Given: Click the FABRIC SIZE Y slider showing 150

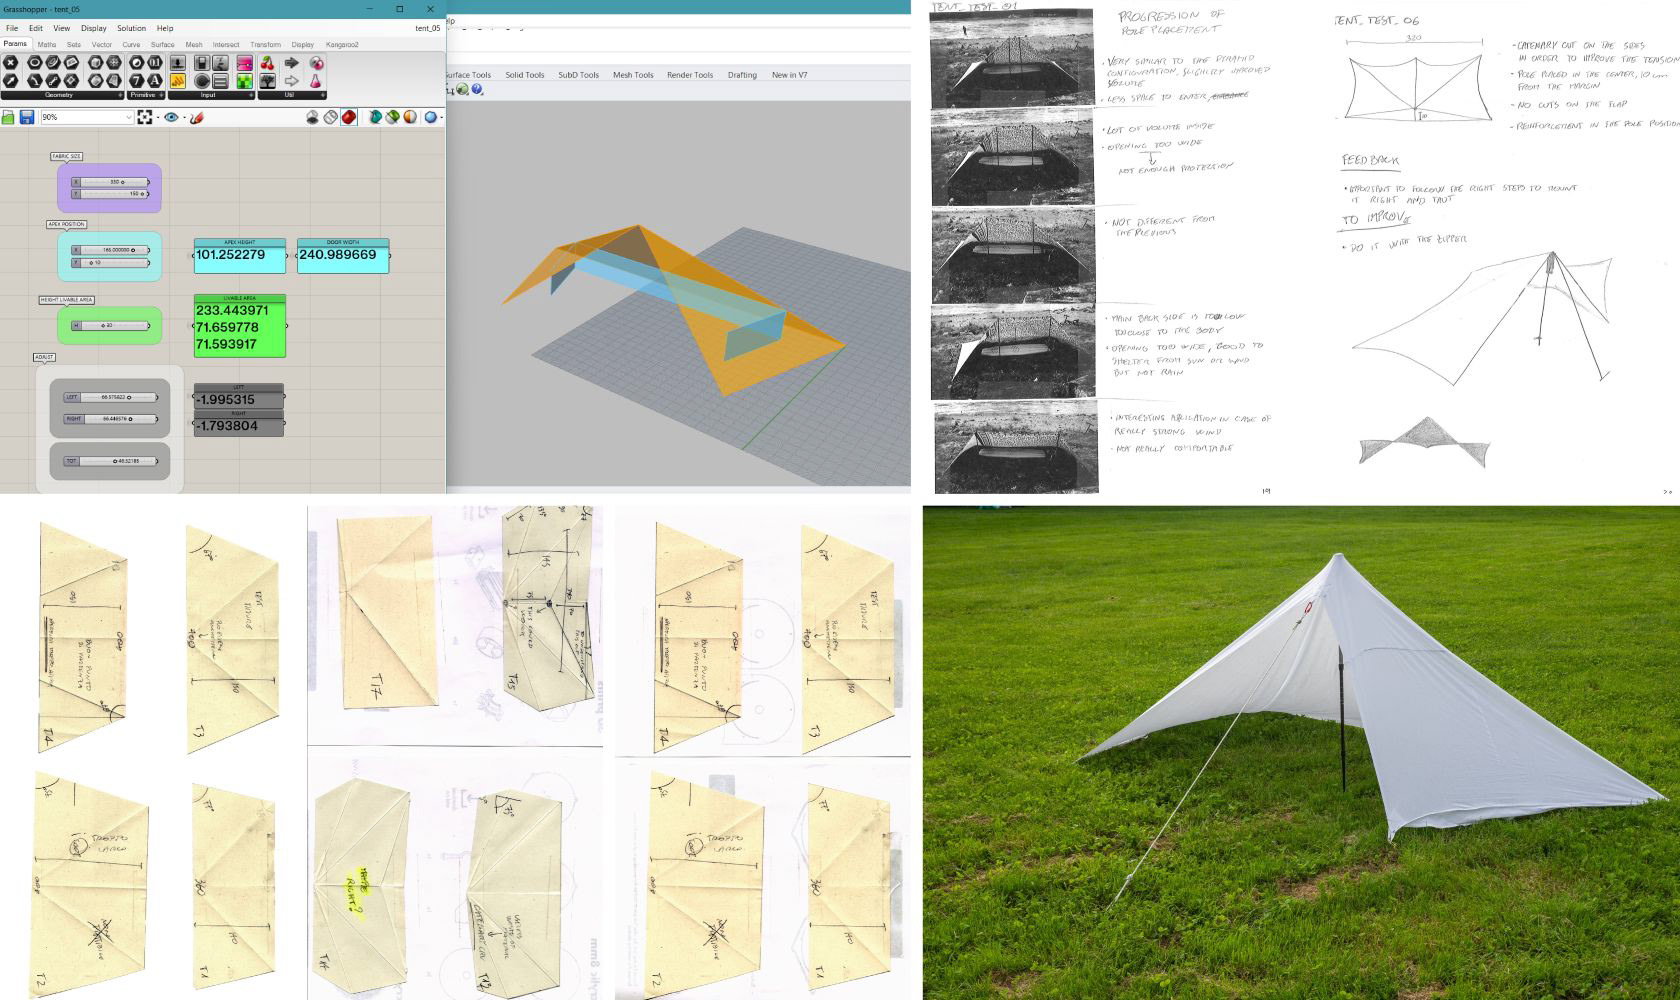Looking at the screenshot, I should (x=110, y=193).
